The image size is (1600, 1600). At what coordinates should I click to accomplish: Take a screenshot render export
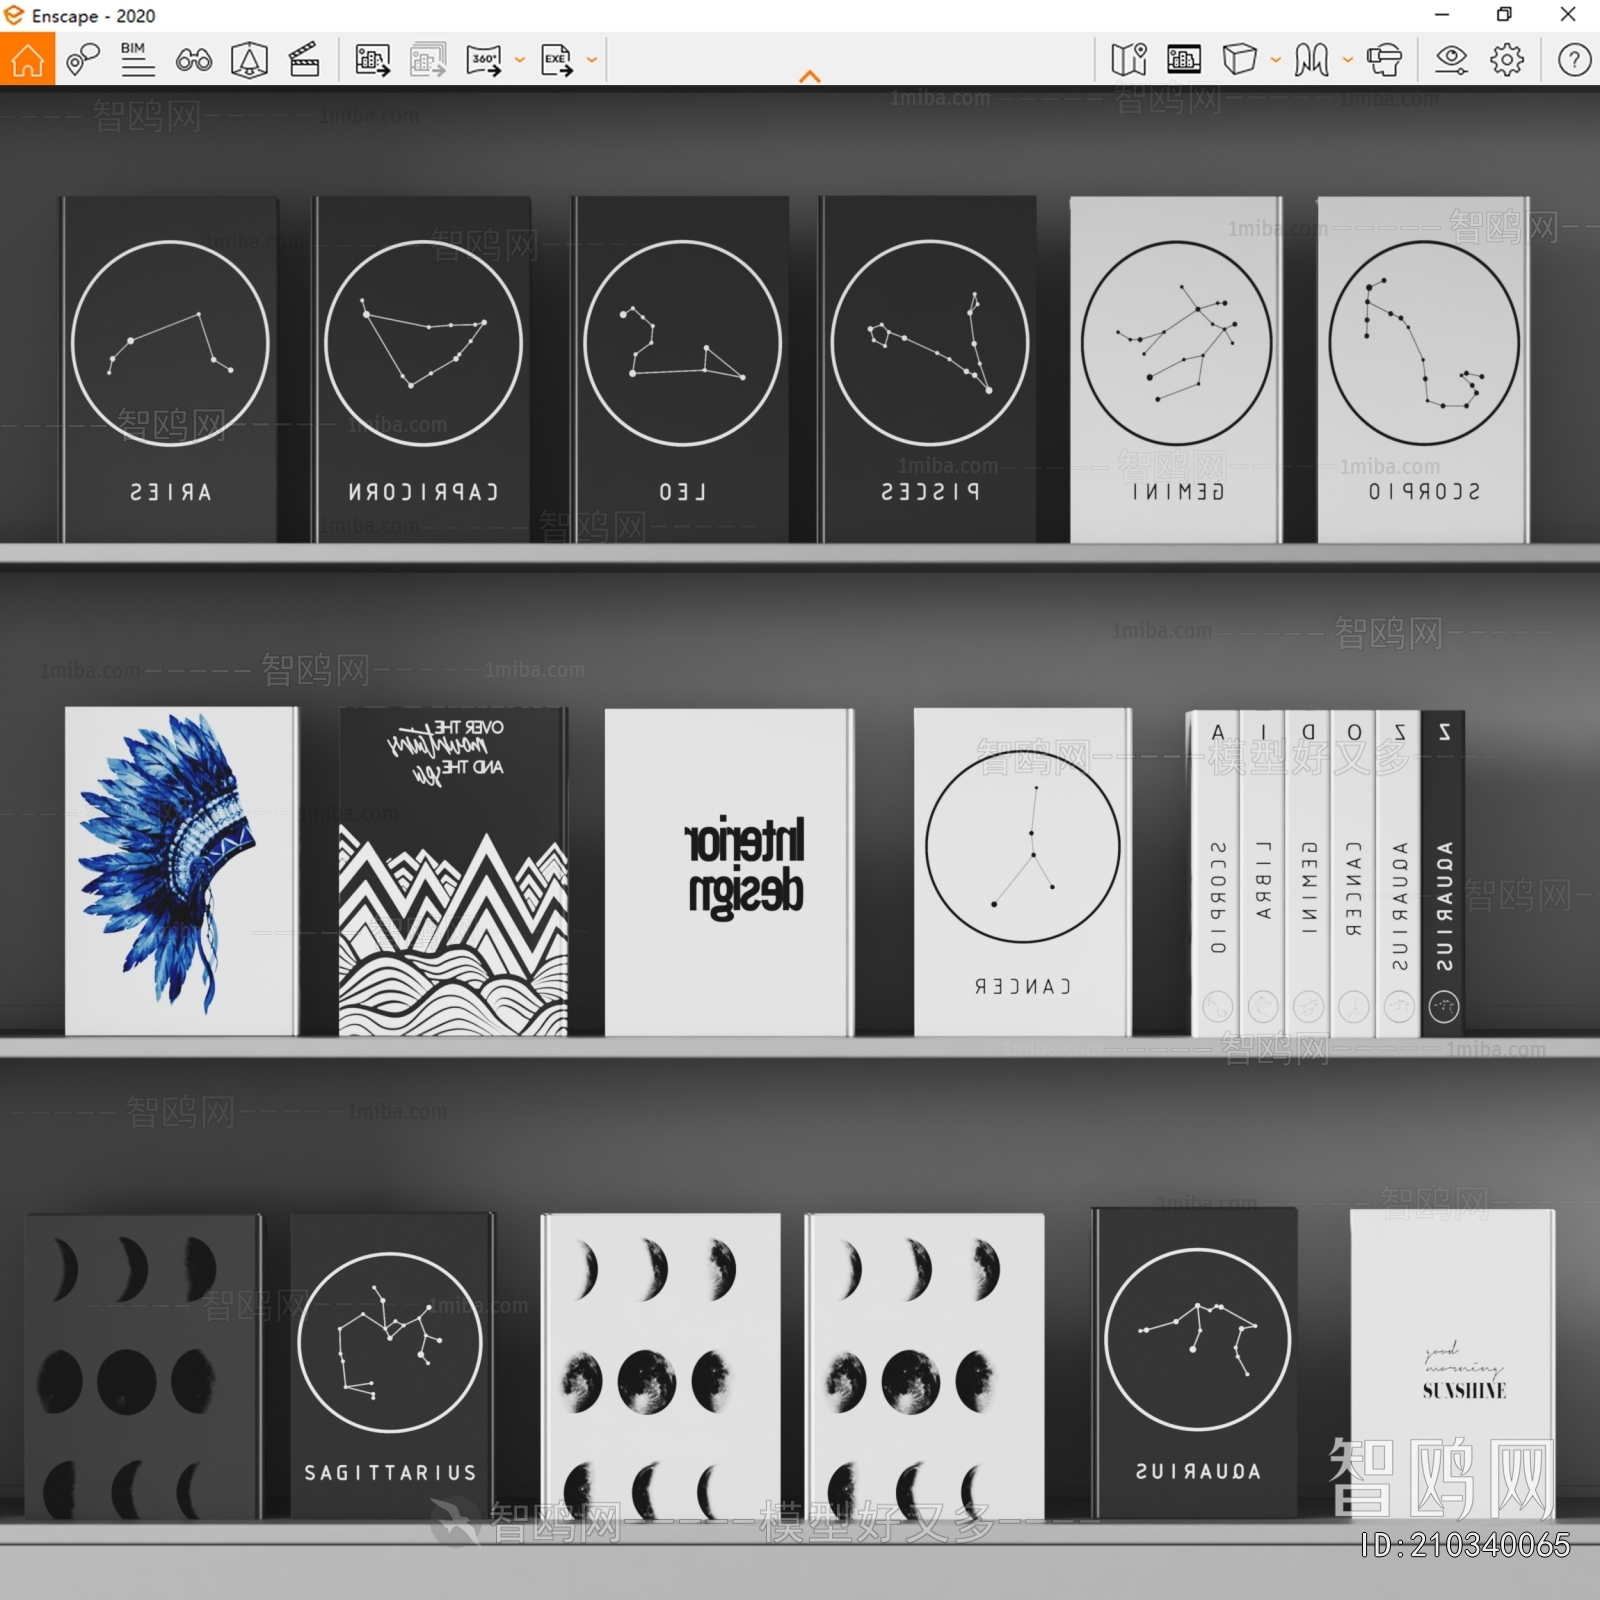(x=372, y=60)
